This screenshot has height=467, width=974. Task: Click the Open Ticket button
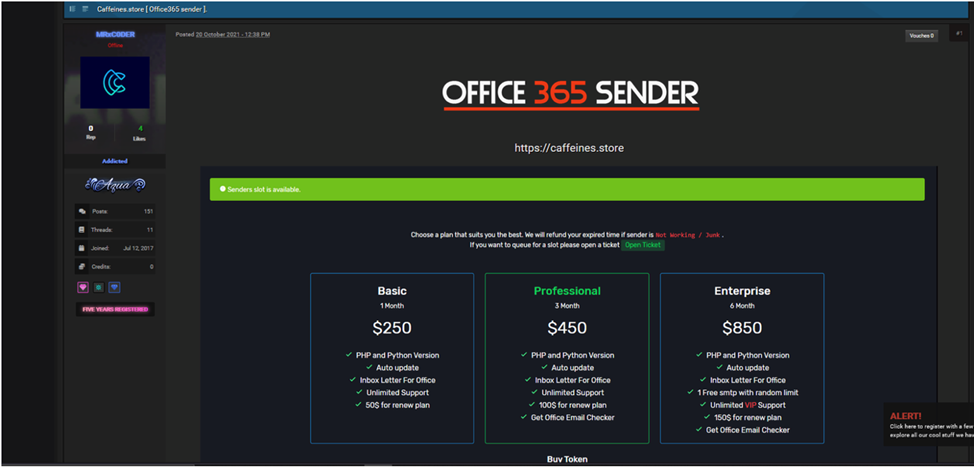pos(643,245)
